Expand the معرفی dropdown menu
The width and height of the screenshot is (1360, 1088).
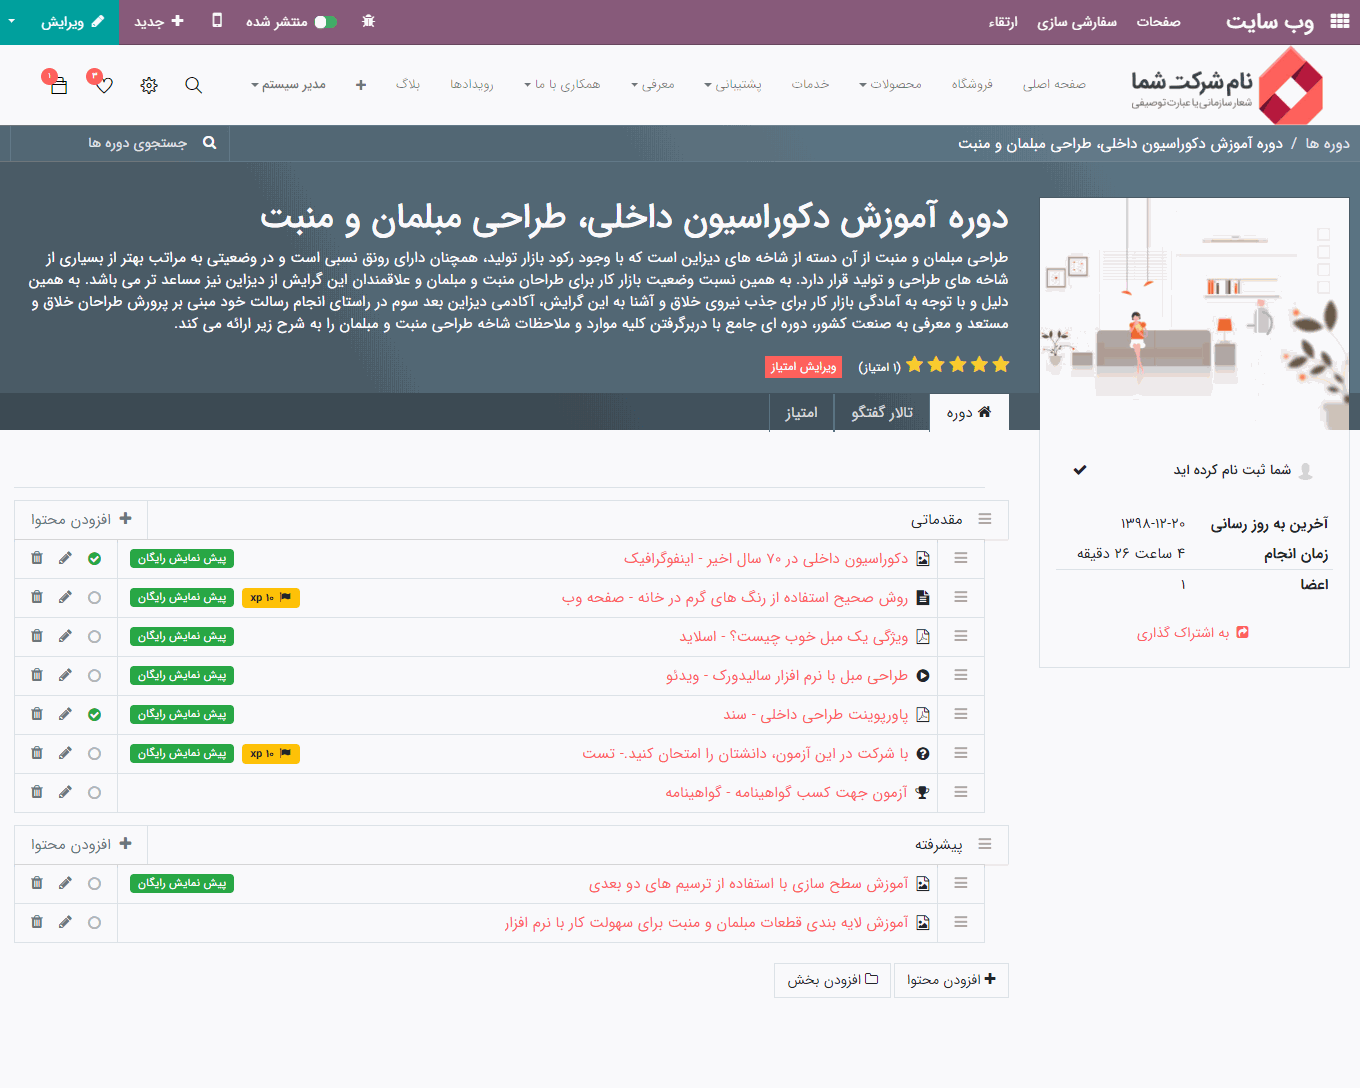pos(653,85)
